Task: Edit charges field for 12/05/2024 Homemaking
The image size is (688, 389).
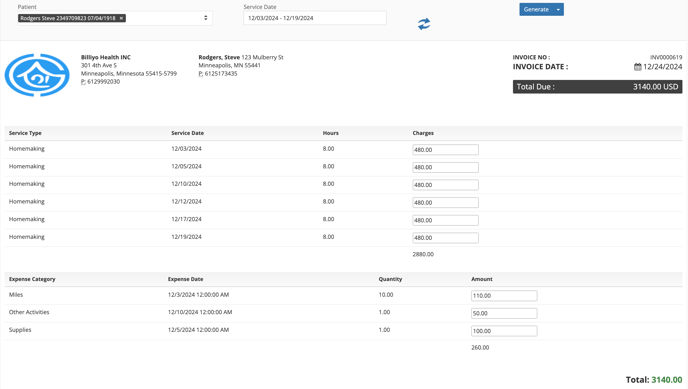Action: coord(445,167)
